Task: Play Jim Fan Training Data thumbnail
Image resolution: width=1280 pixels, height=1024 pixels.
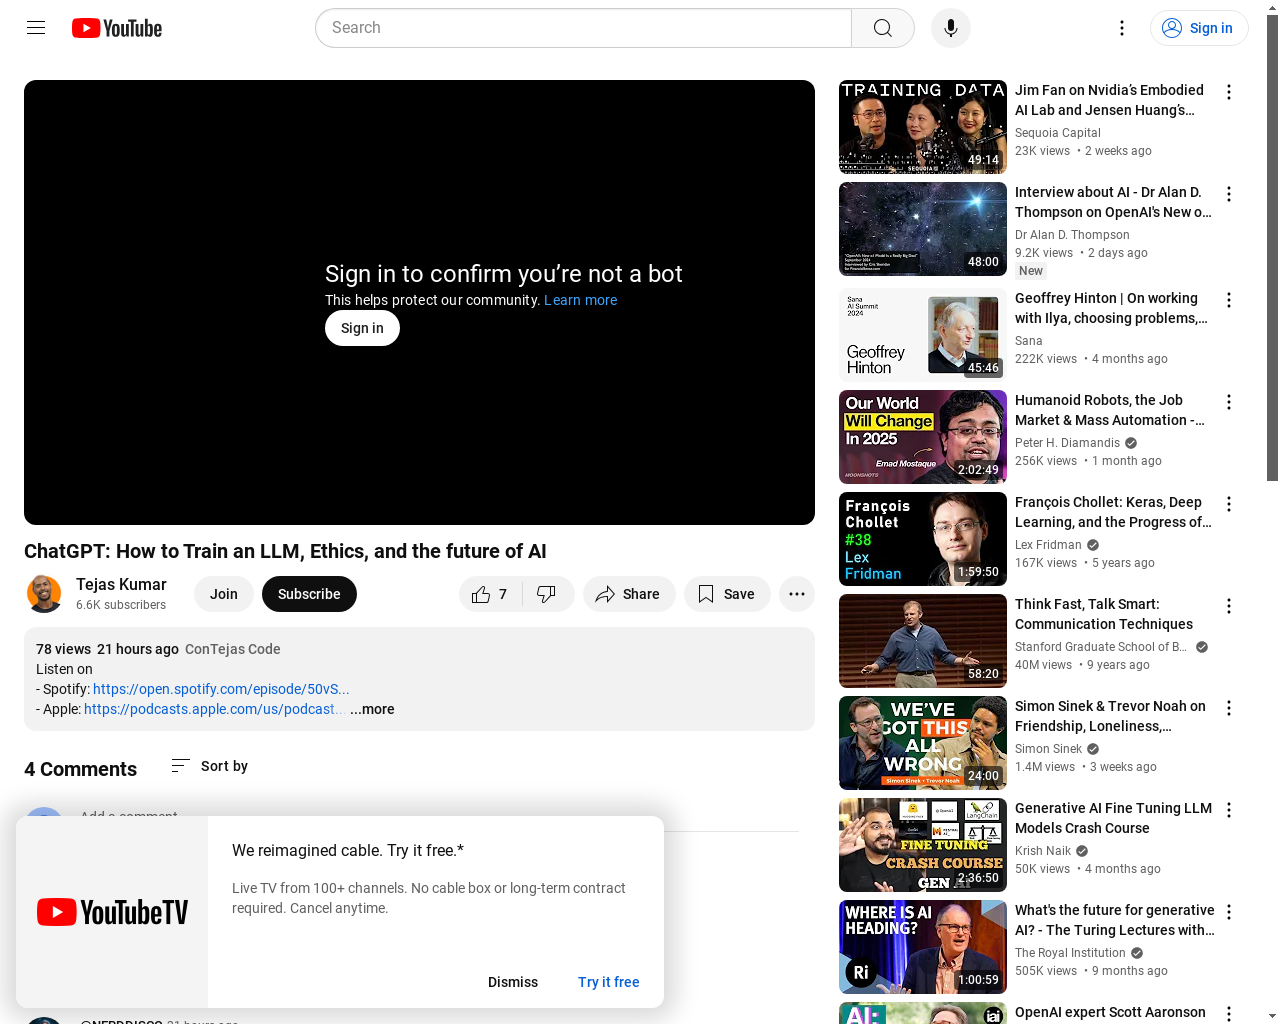Action: pos(923,127)
